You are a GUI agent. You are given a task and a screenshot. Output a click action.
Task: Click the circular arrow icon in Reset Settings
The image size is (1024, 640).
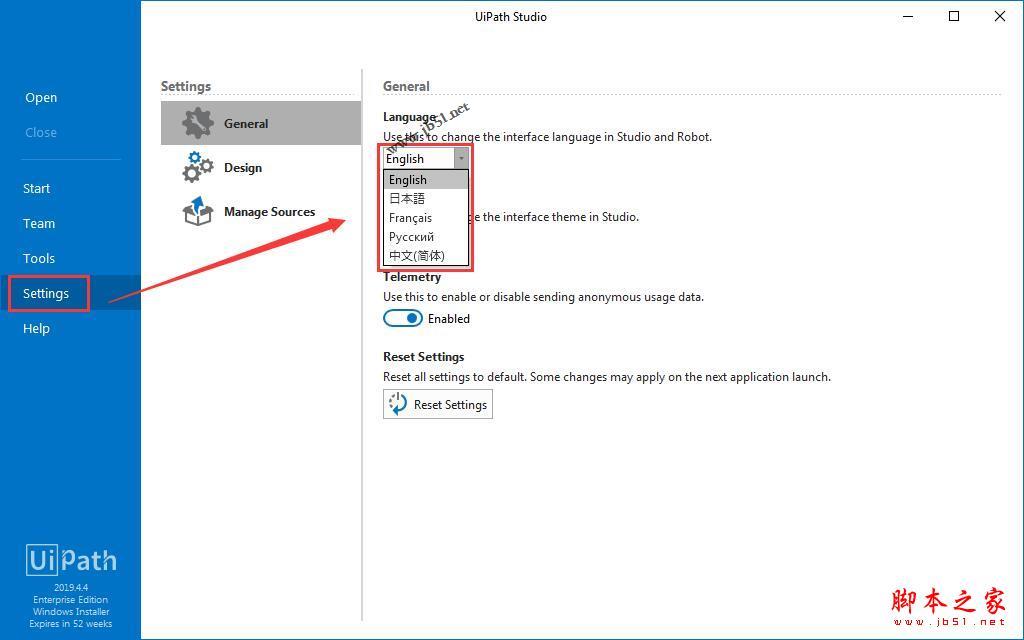point(398,404)
